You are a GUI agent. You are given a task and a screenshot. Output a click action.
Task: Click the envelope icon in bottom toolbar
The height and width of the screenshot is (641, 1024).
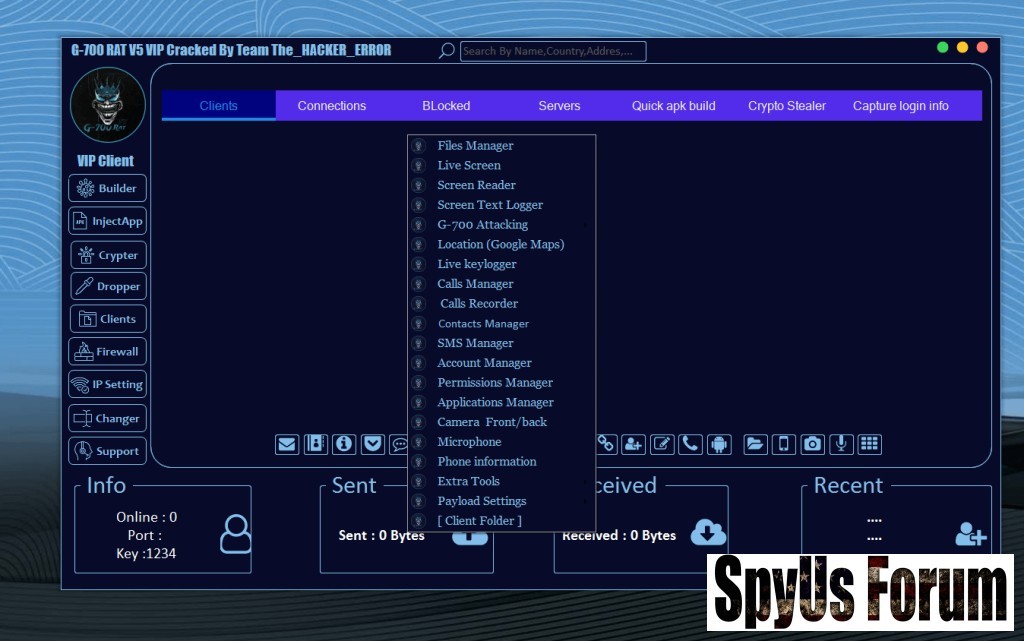pos(287,444)
